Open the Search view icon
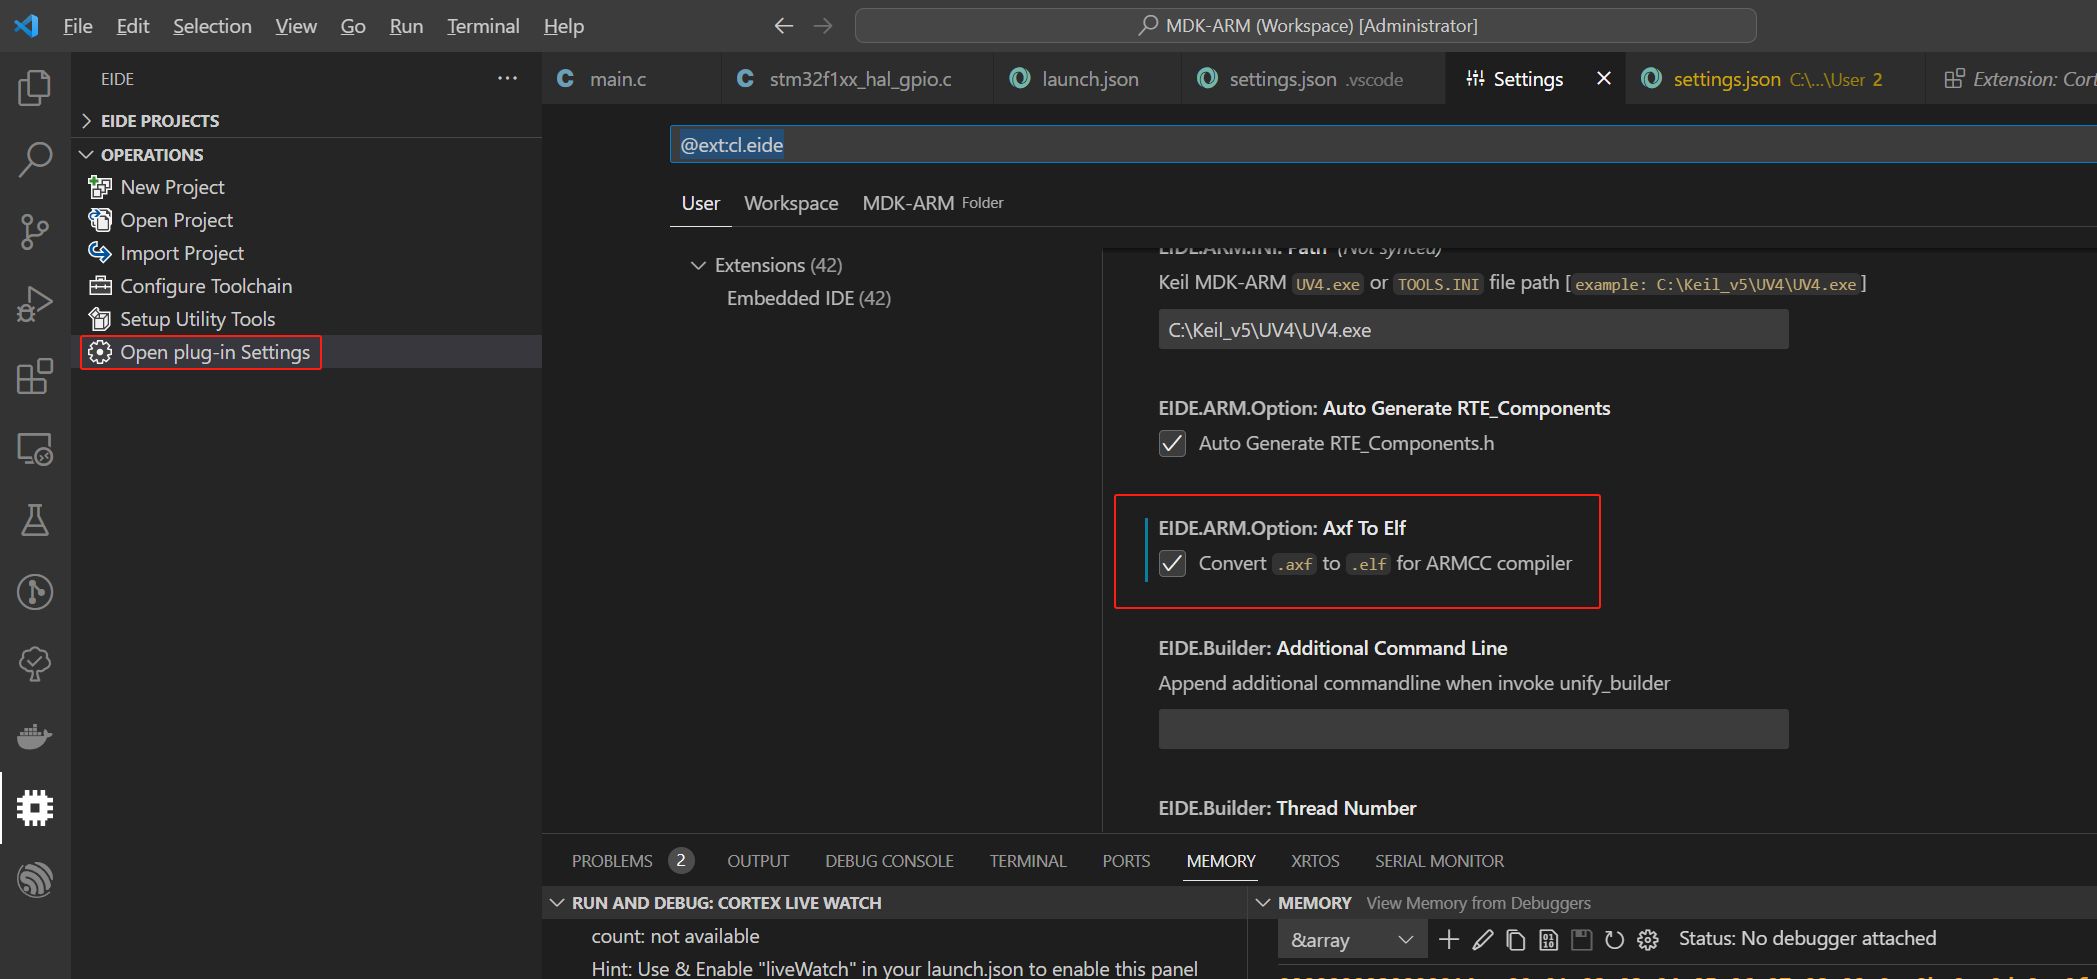The width and height of the screenshot is (2097, 979). coord(35,159)
